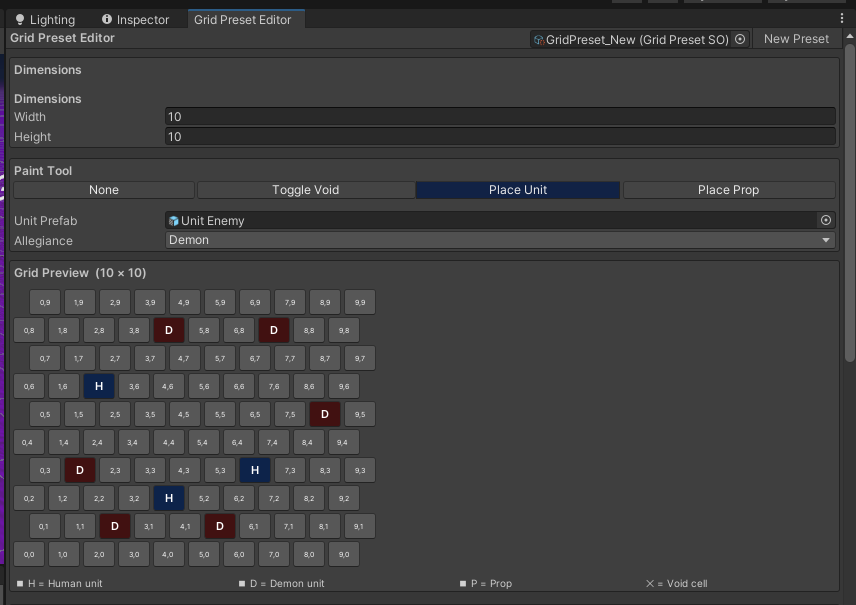
Task: Switch to the Lighting tab
Action: [45, 20]
